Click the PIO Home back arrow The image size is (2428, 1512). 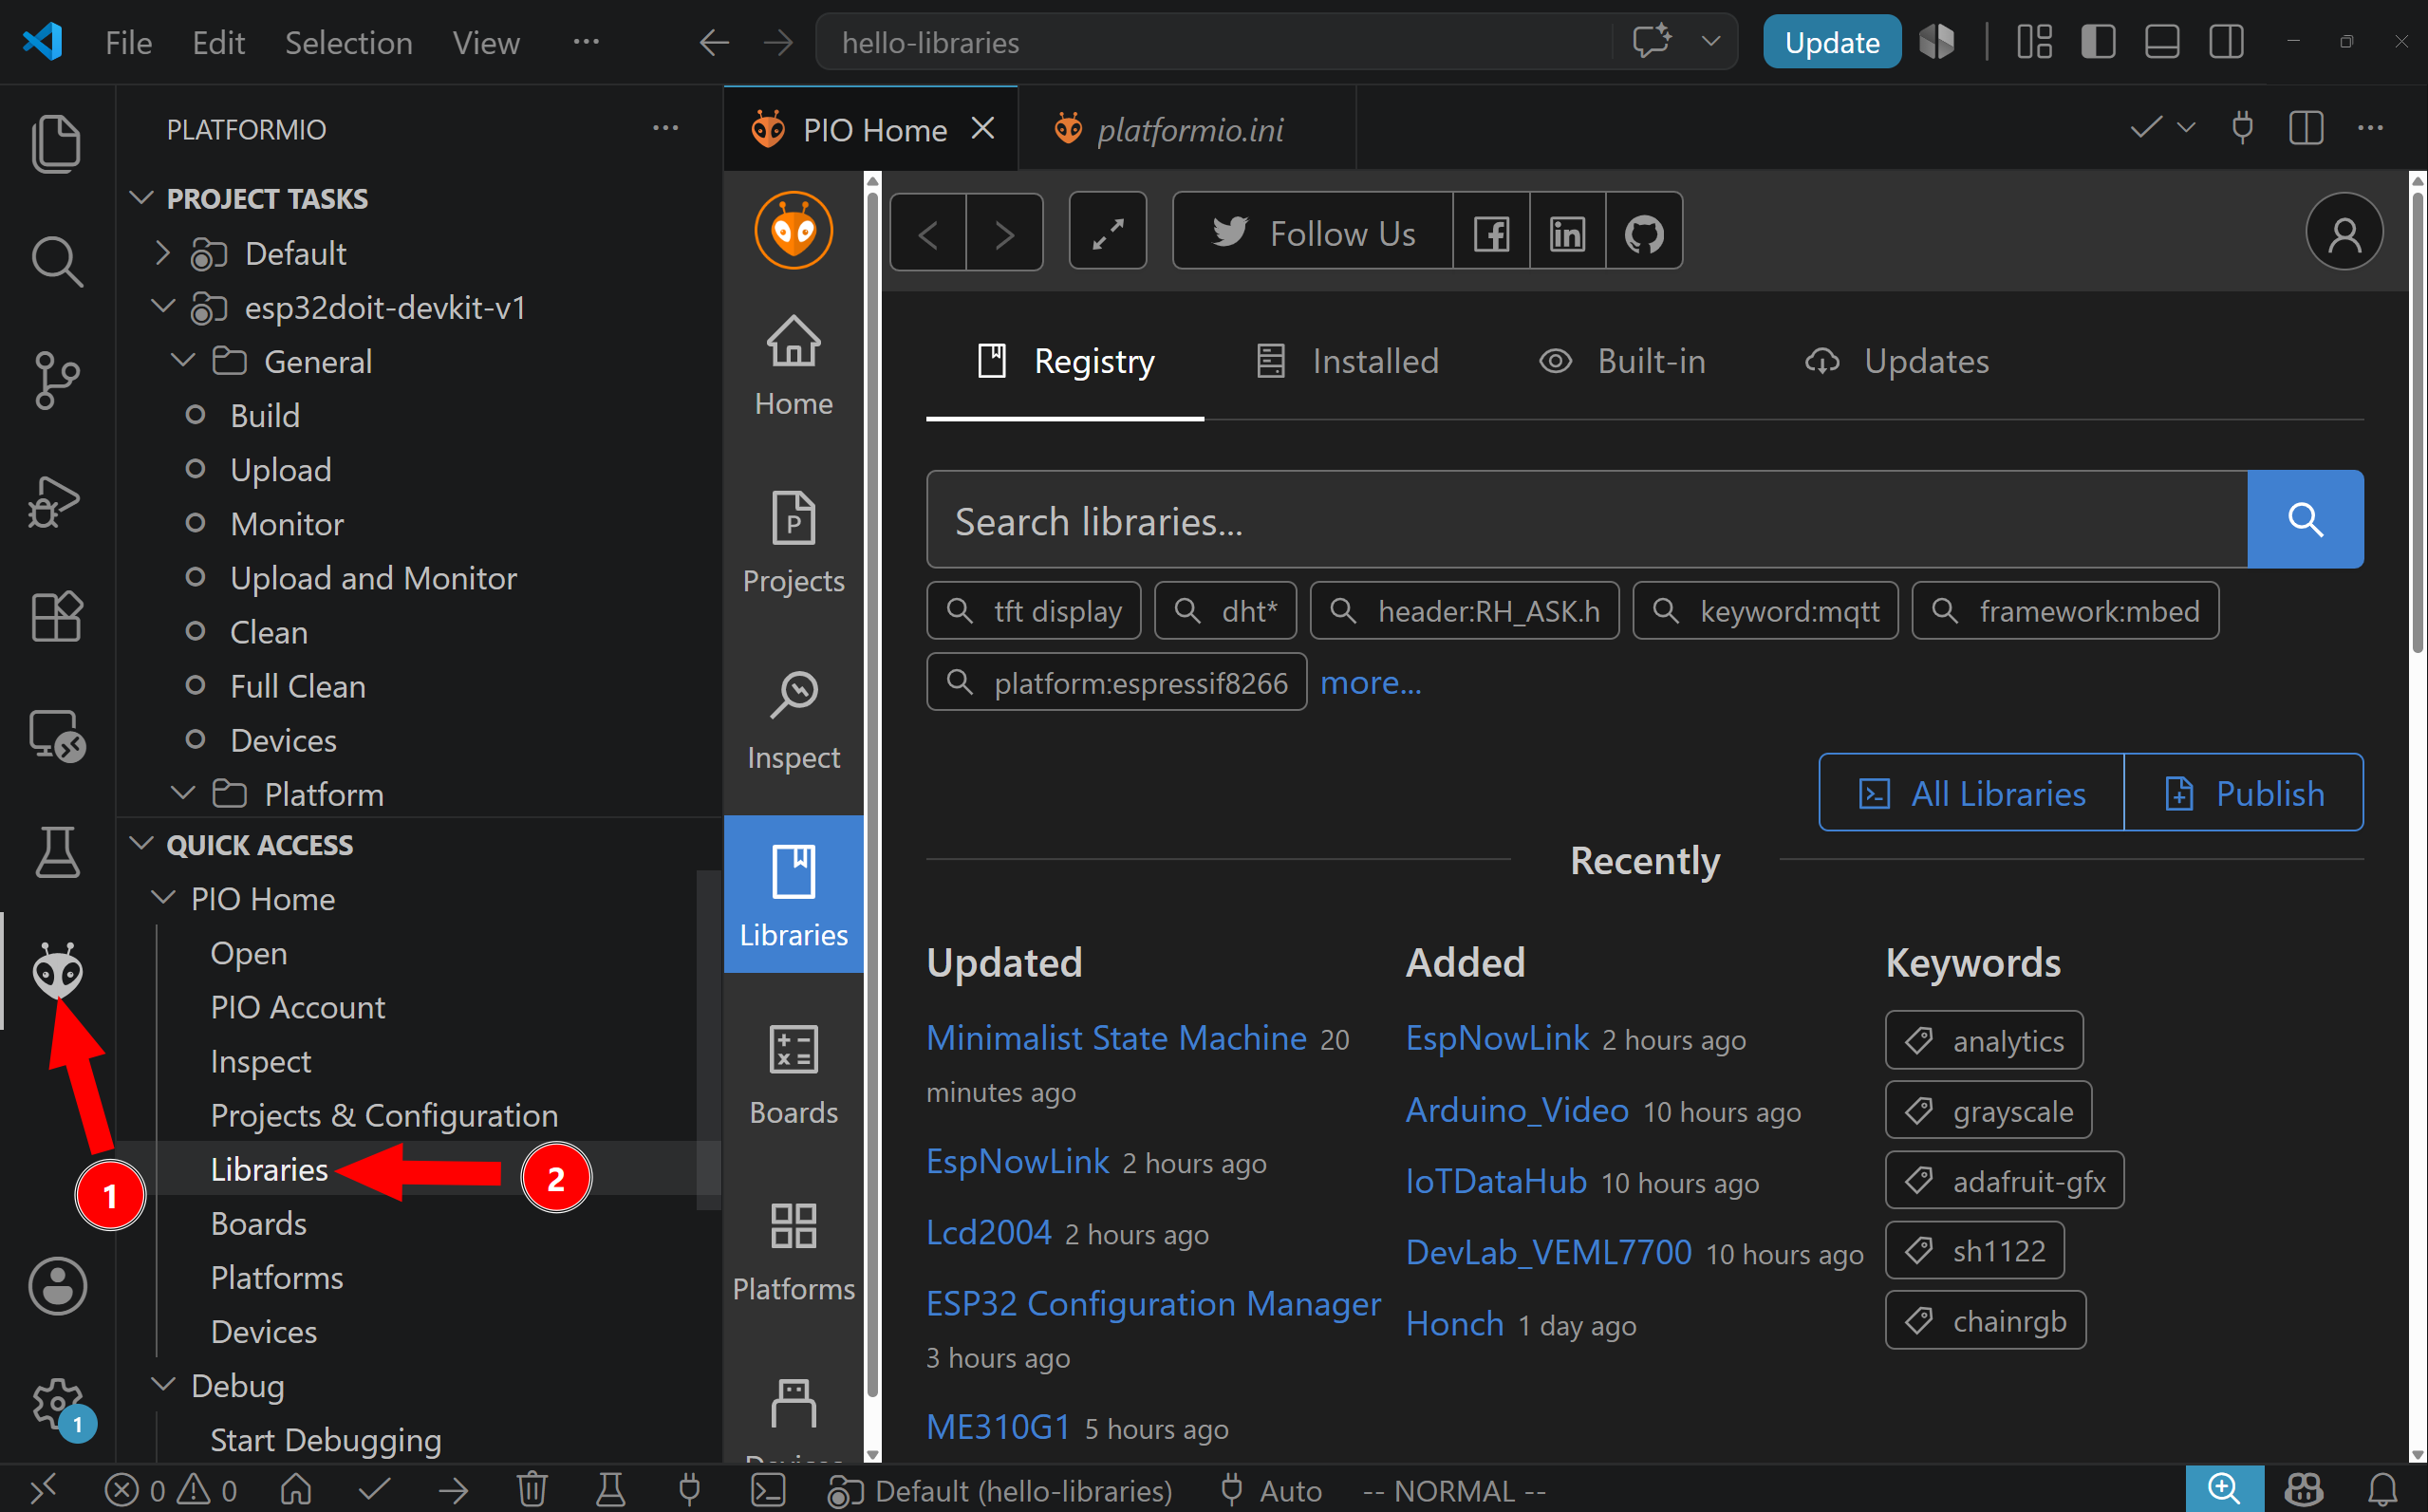point(928,233)
